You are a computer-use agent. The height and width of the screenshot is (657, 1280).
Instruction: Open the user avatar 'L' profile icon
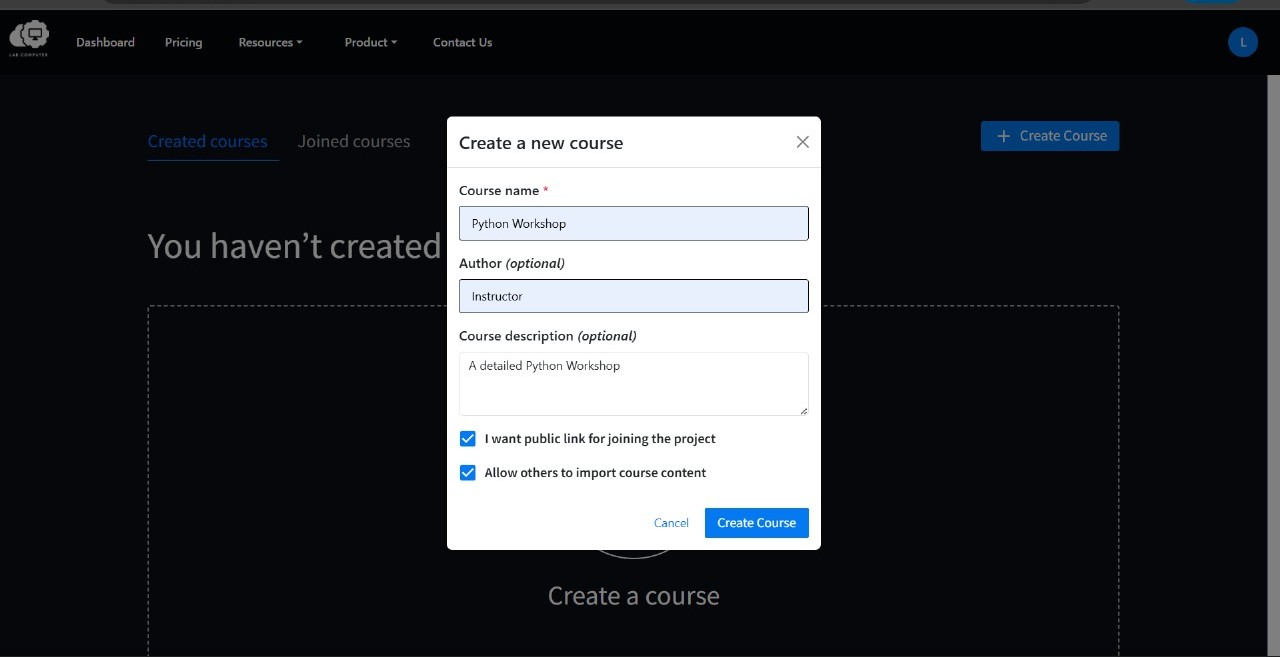point(1243,42)
